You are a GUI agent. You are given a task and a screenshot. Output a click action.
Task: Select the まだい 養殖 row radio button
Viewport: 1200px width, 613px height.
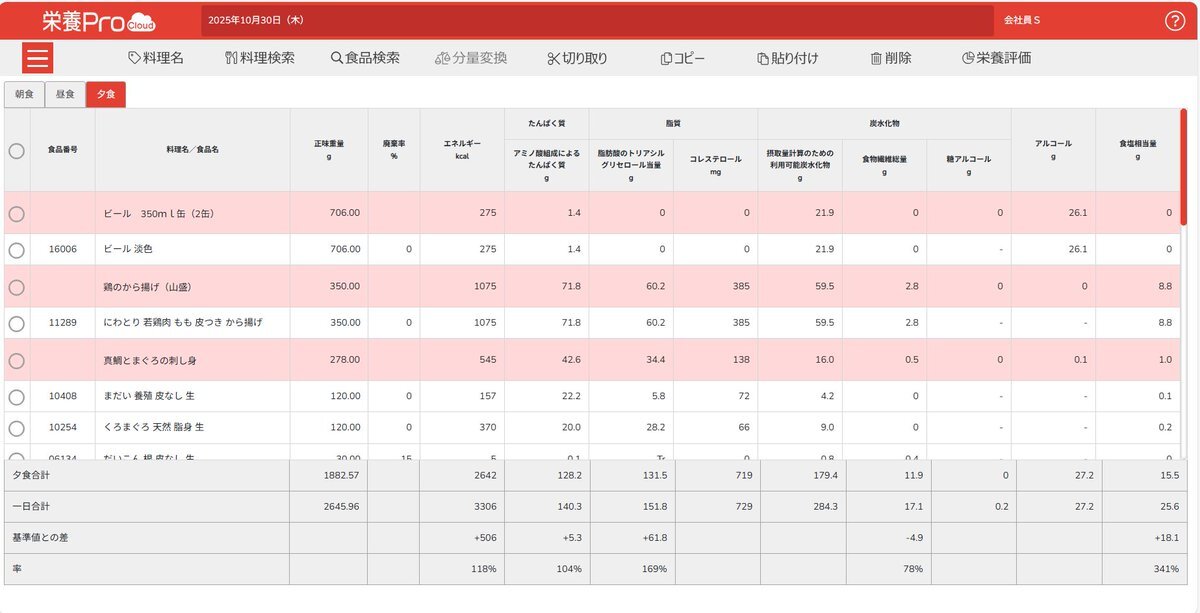coord(17,397)
